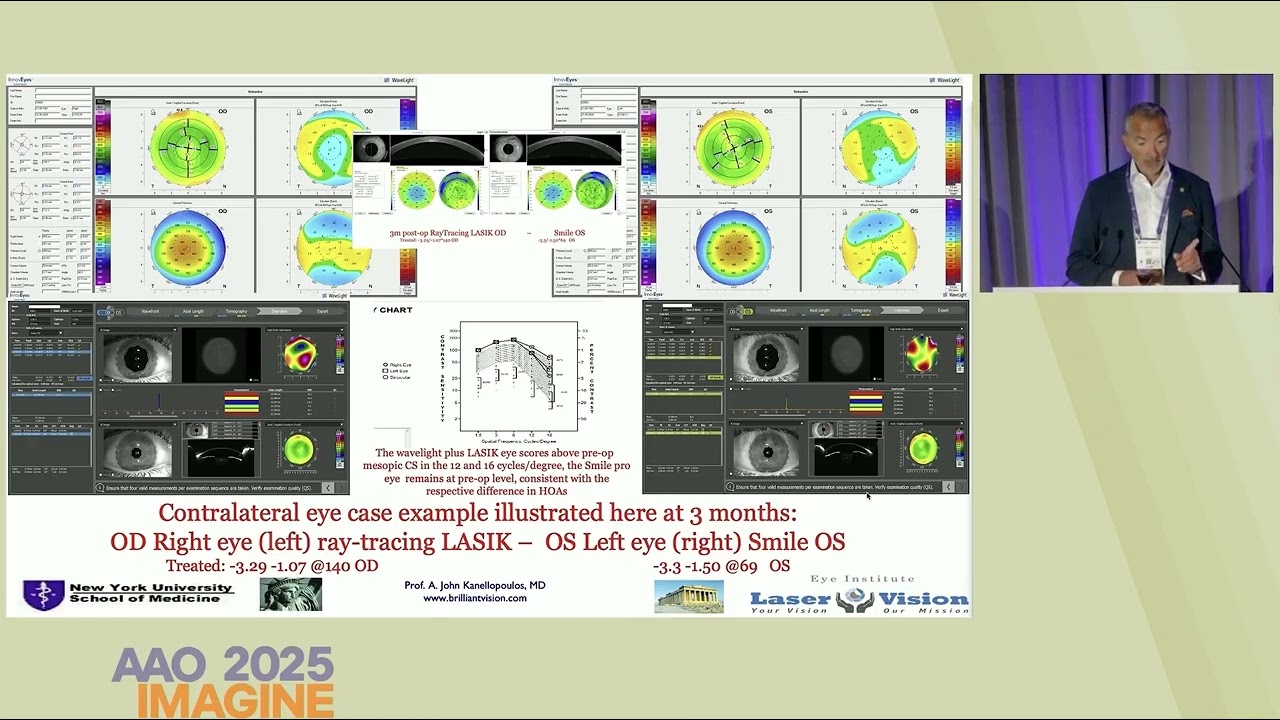This screenshot has height=720, width=1280.
Task: Select highlighted measurement row in right panel sidebar
Action: (683, 357)
